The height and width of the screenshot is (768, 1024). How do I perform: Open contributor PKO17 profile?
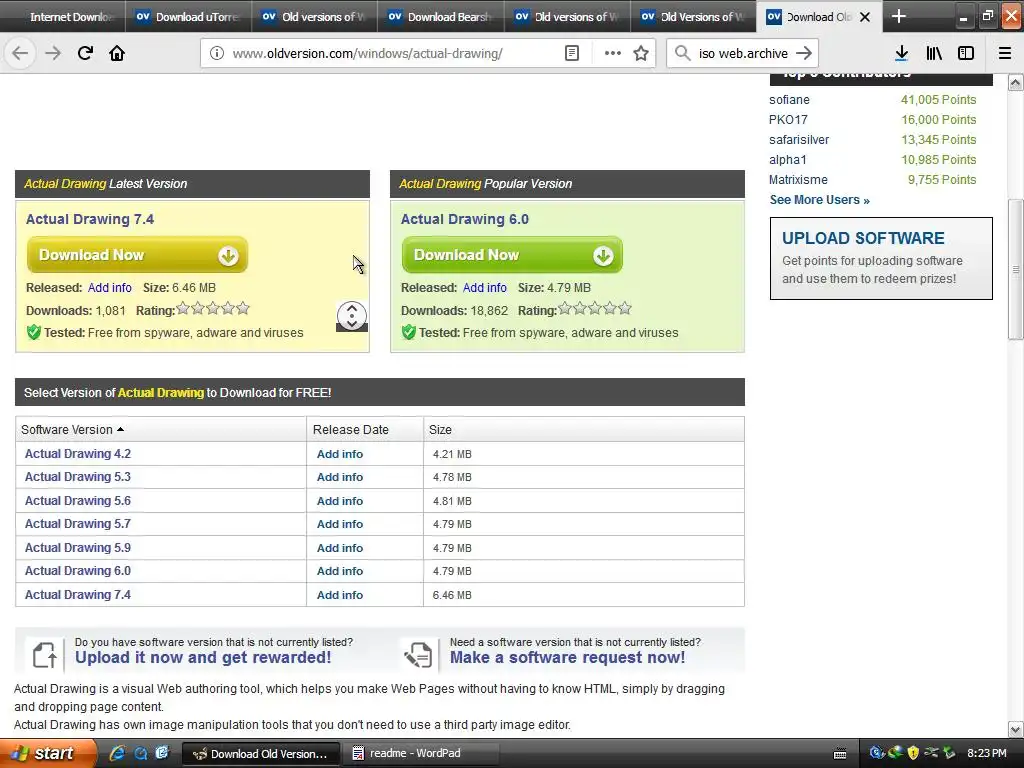pos(788,120)
